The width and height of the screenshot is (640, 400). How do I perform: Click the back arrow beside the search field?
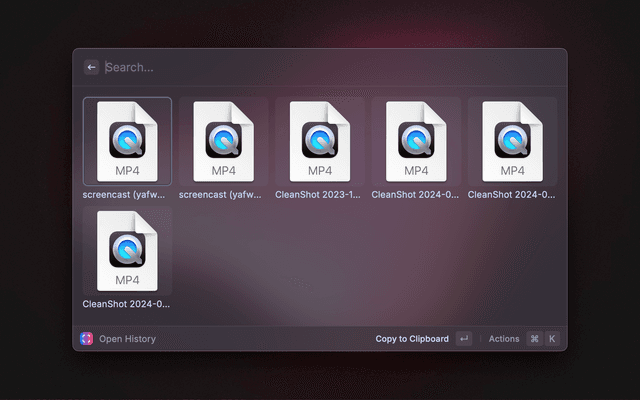pyautogui.click(x=92, y=67)
